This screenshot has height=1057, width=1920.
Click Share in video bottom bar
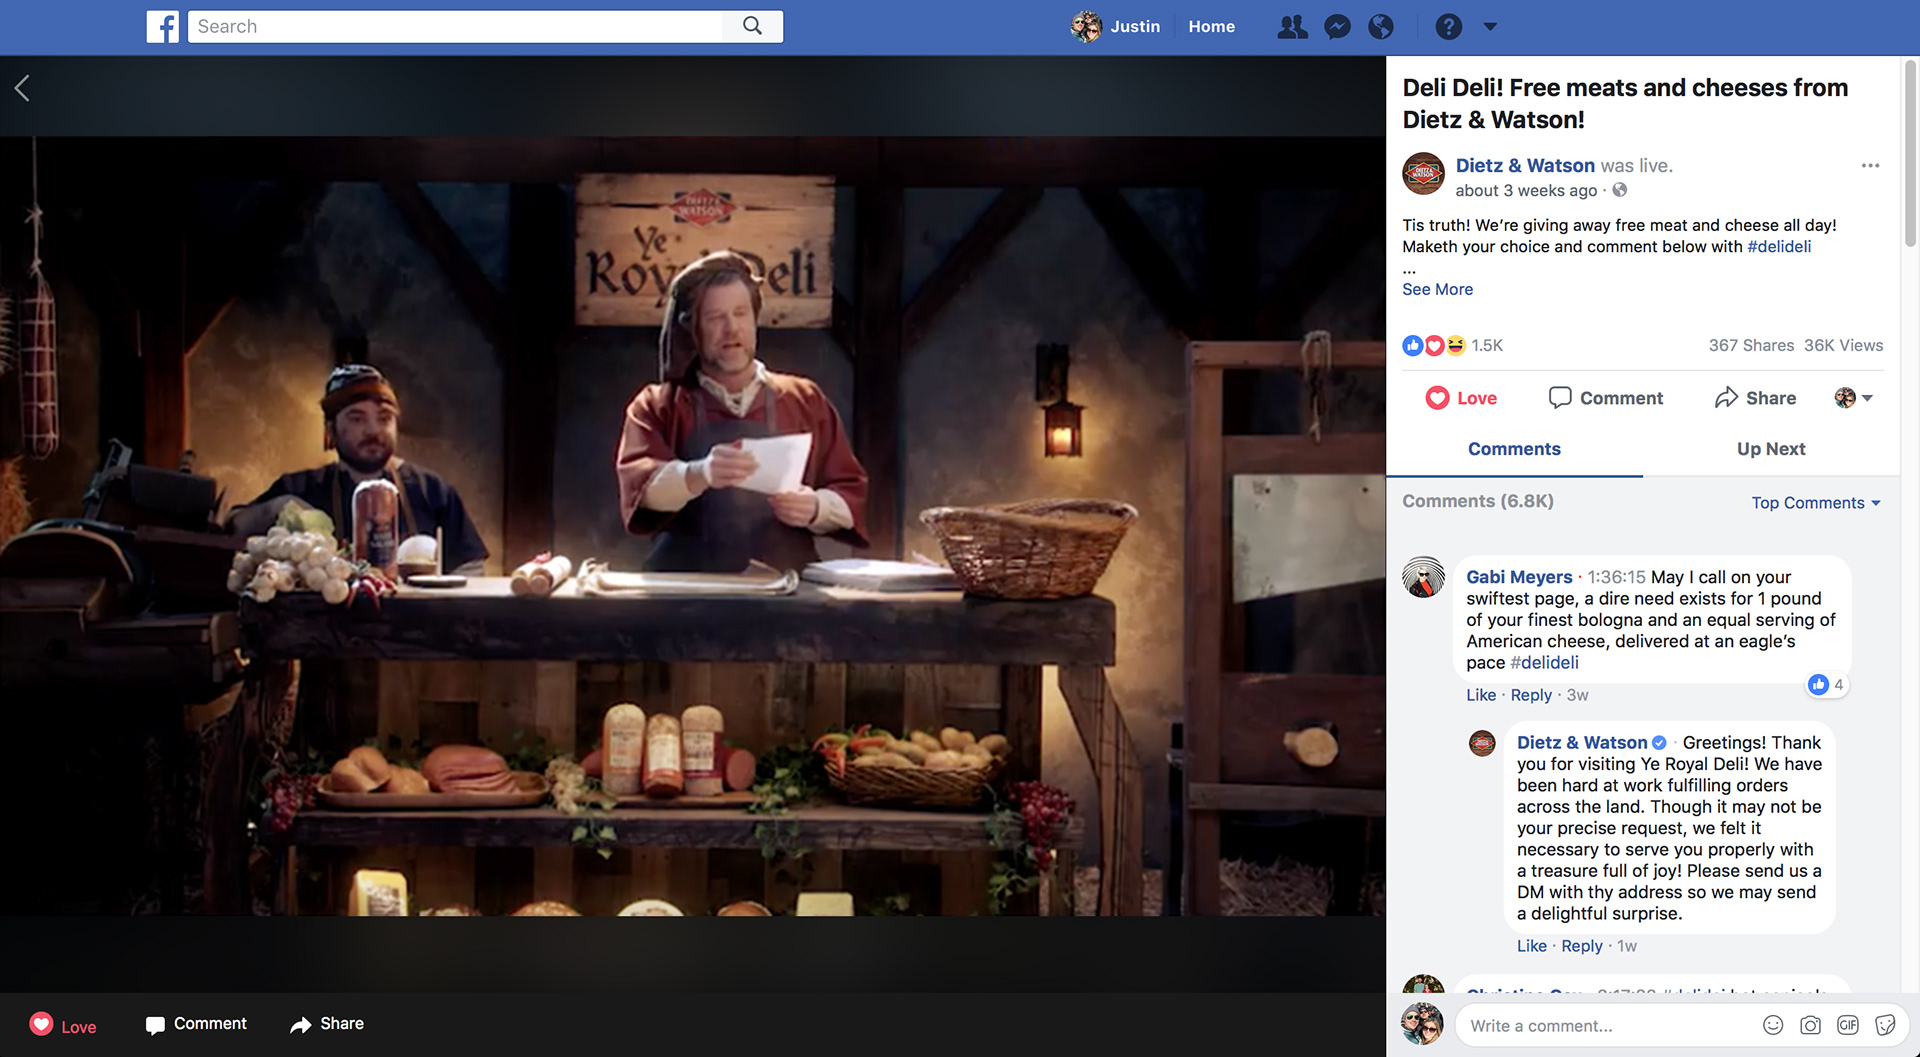(x=327, y=1024)
